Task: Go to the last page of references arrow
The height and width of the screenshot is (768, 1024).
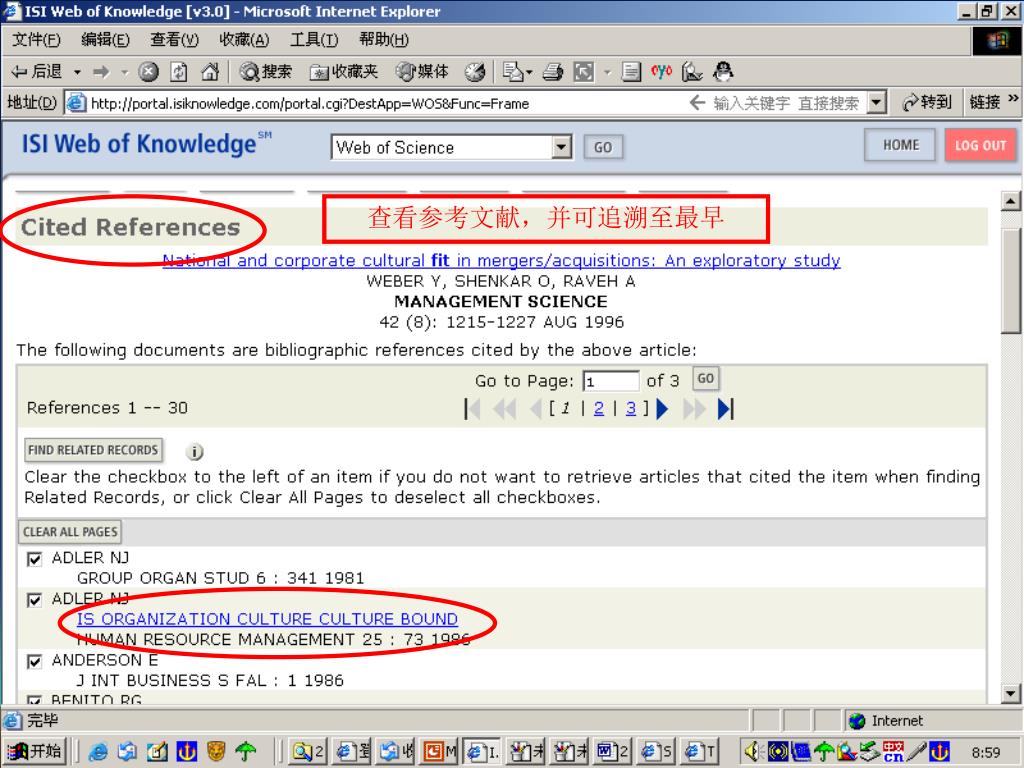Action: coord(725,409)
